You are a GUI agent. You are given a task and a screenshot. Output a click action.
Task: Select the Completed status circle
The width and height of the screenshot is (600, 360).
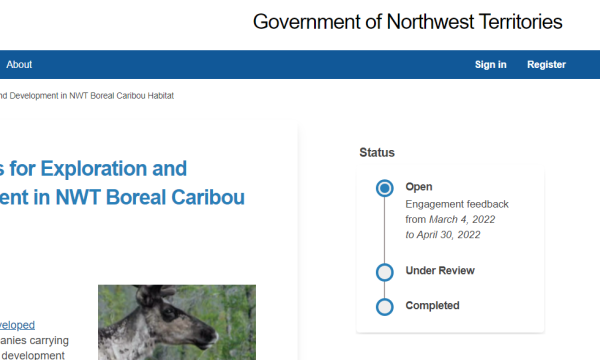pyautogui.click(x=385, y=307)
